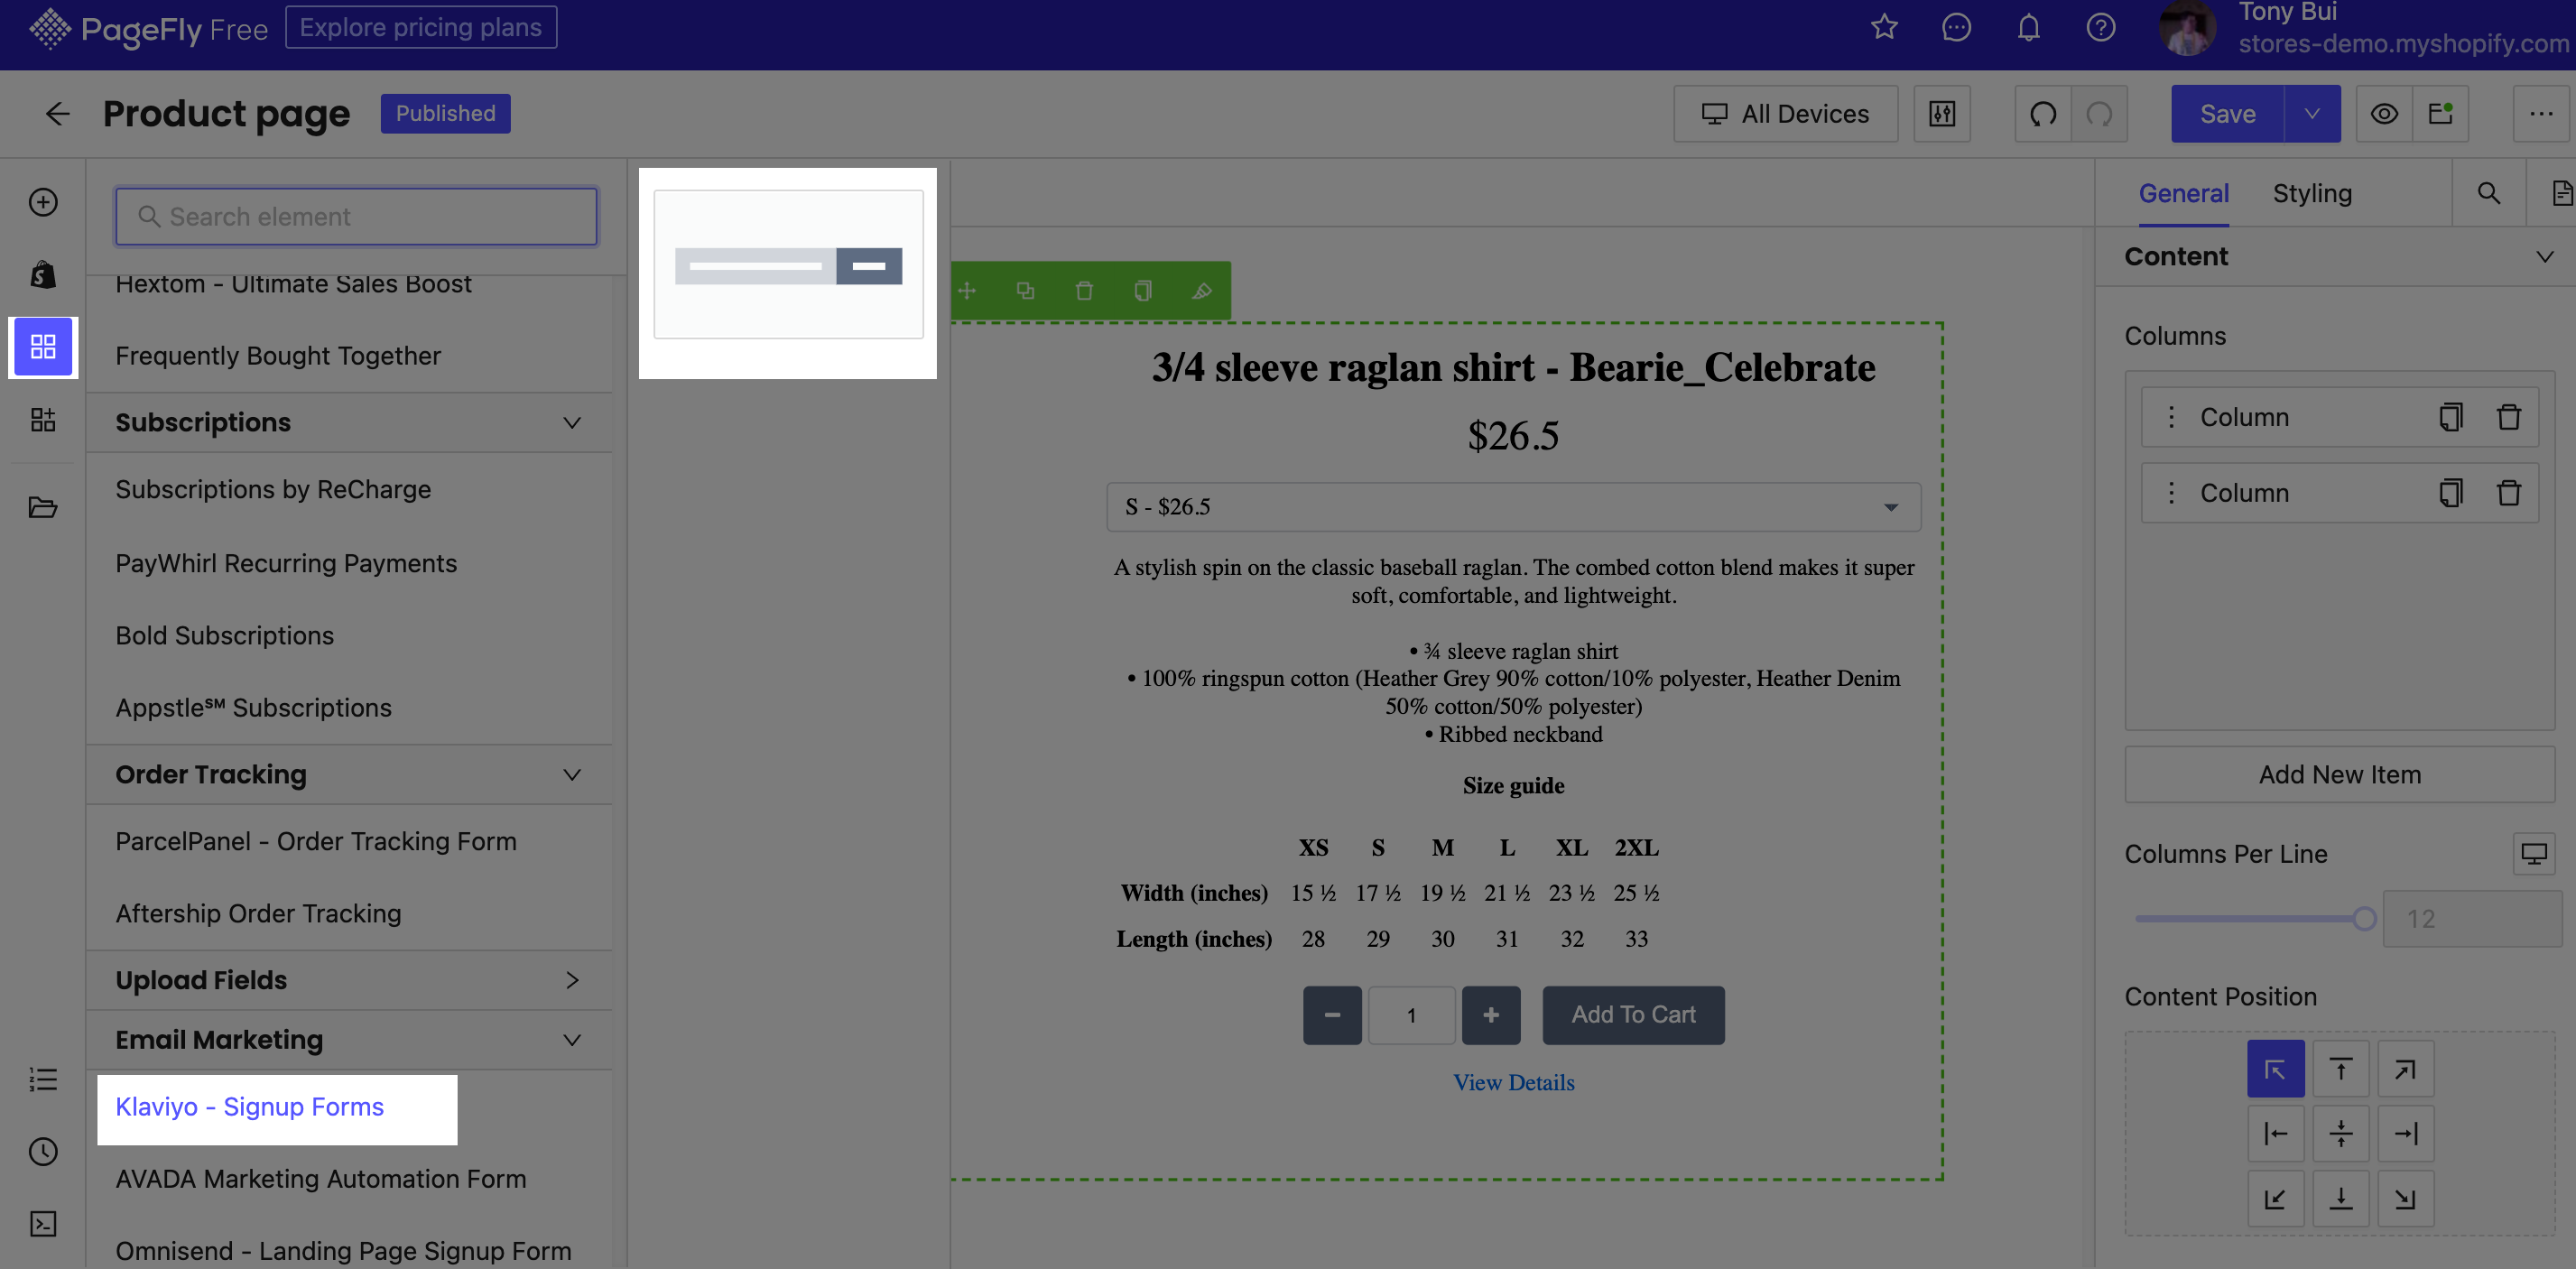Select Klaviyo - Signup Forms element
Screen dimensions: 2576x1269
(249, 1107)
